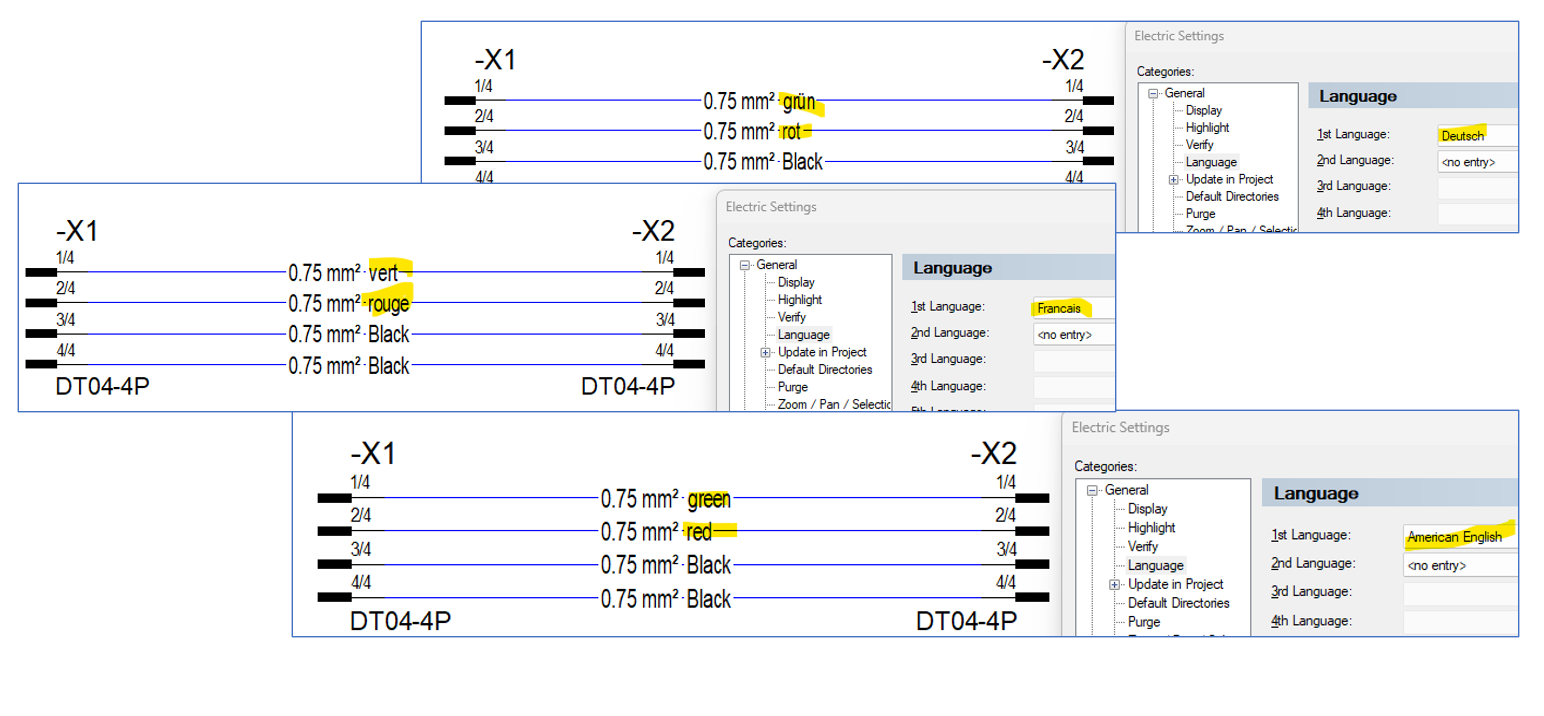This screenshot has height=716, width=1544.
Task: Select Display in the Deutsch dialog tree
Action: point(1203,110)
